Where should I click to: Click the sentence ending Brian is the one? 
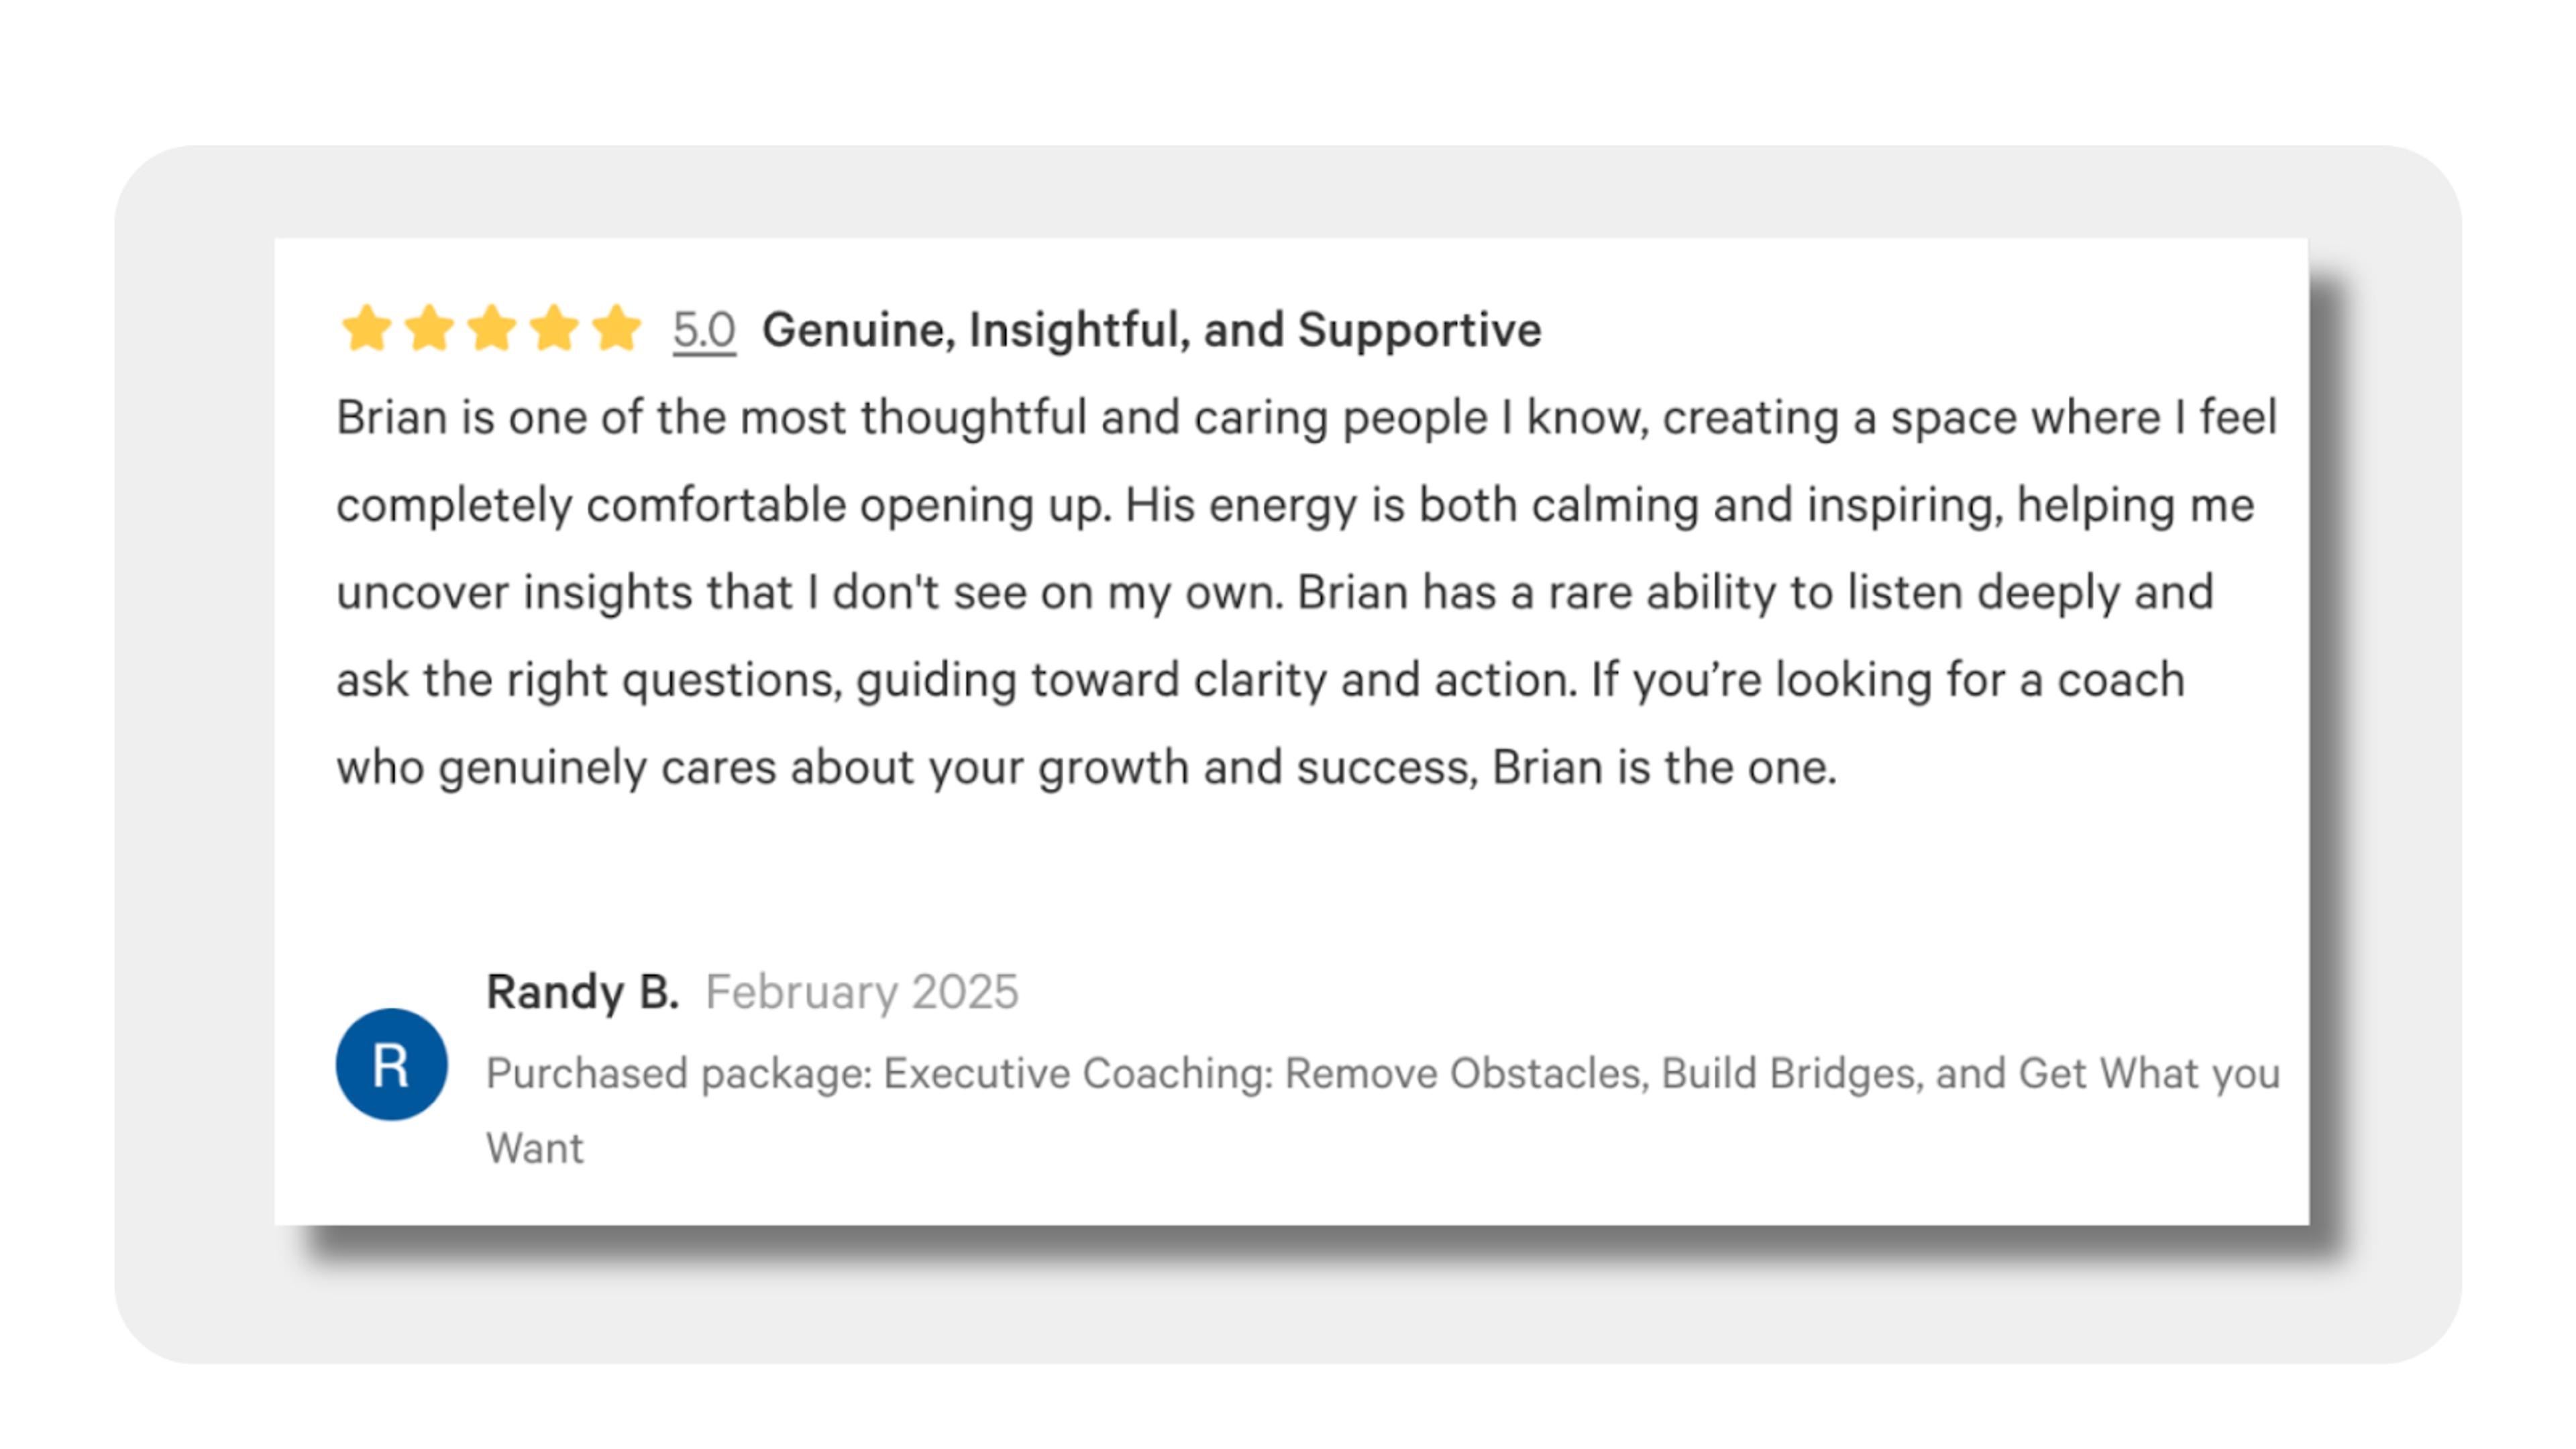click(x=1086, y=768)
